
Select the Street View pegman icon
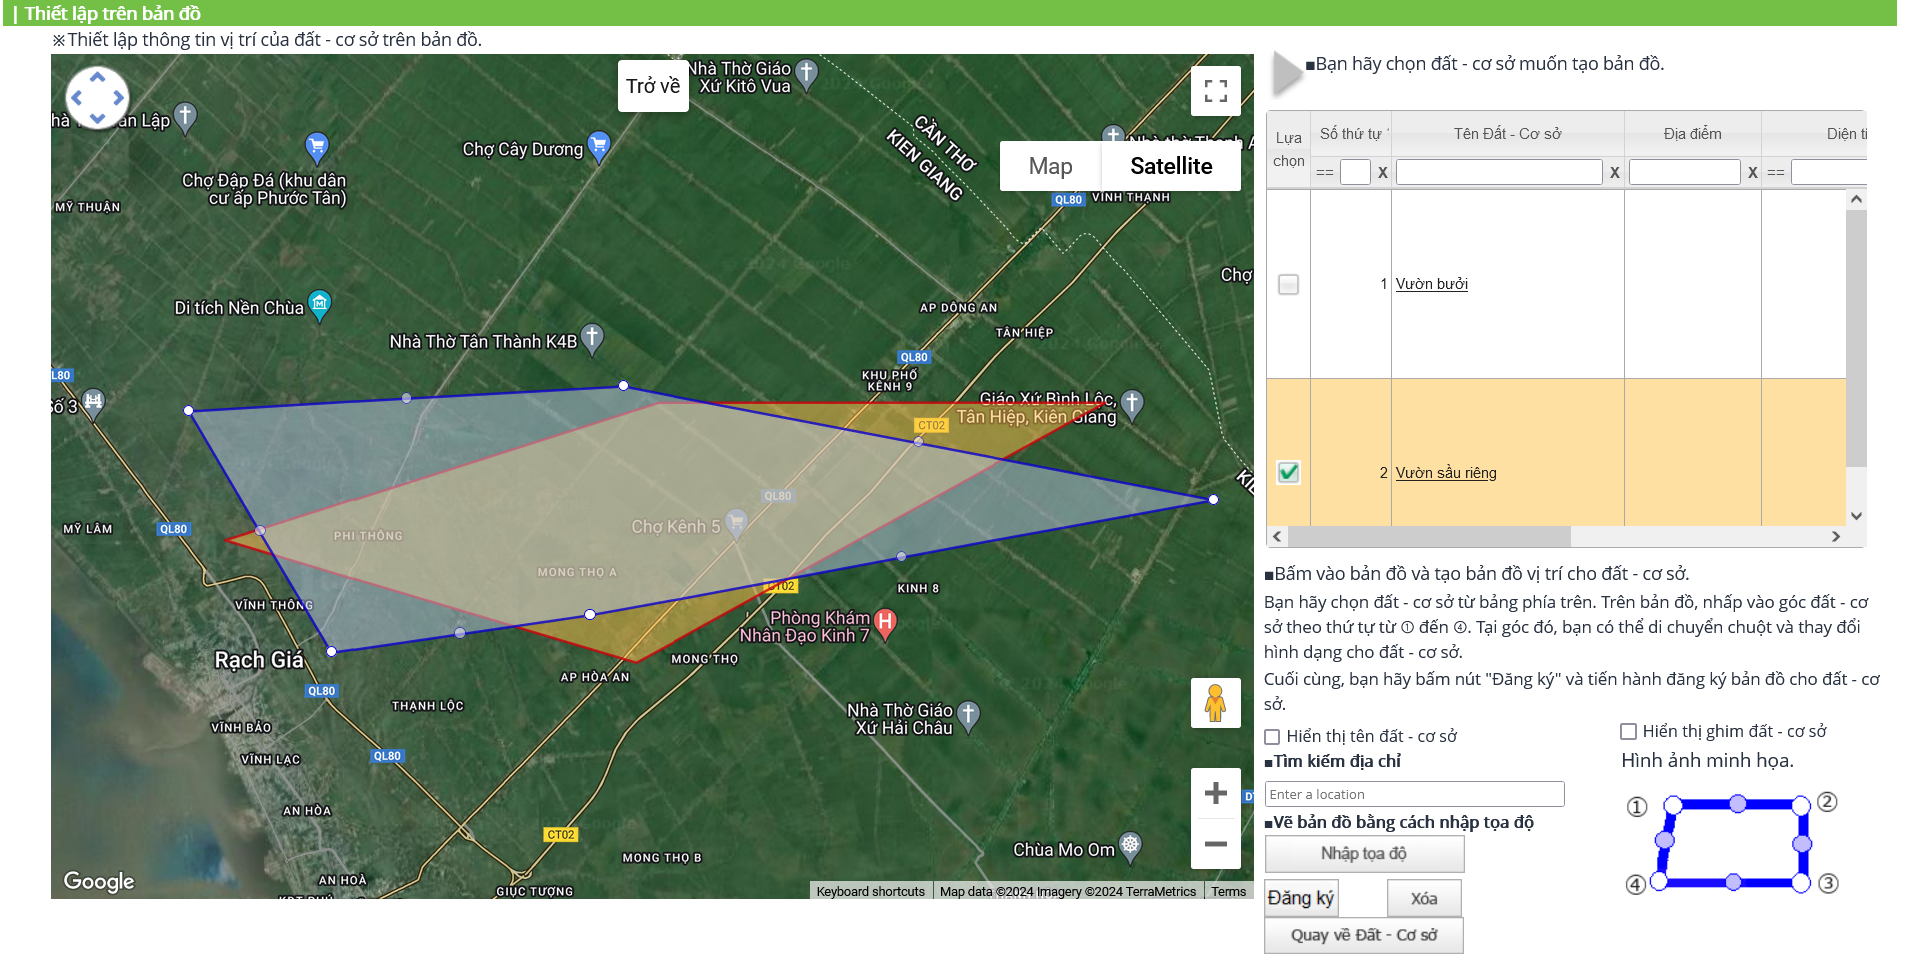(1215, 703)
